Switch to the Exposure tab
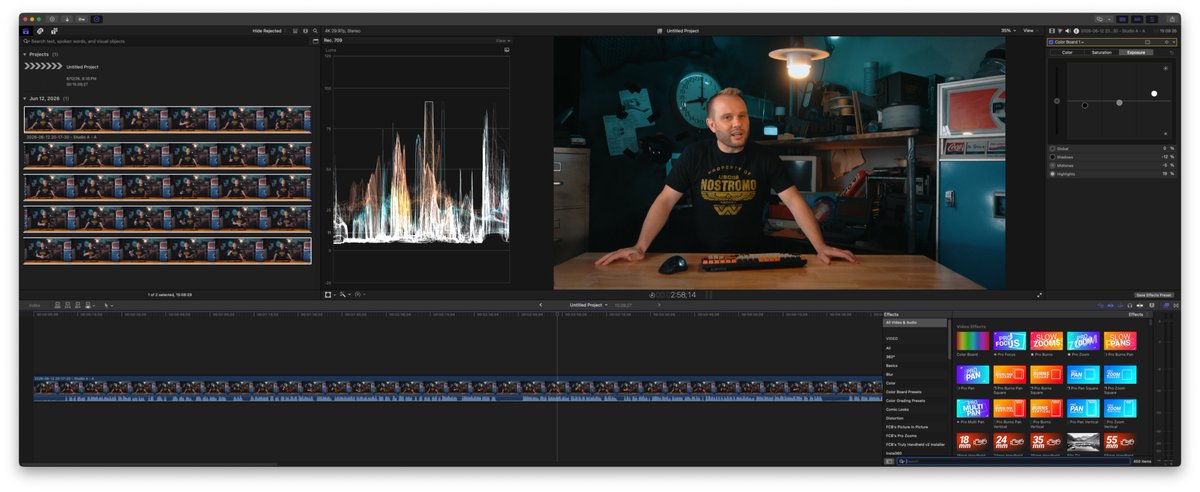The image size is (1200, 492). [x=1136, y=52]
